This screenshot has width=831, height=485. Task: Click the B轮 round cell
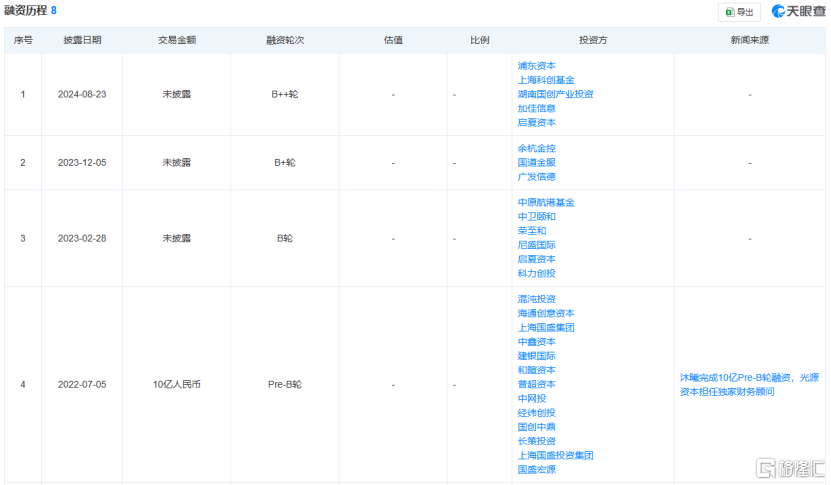coord(285,239)
